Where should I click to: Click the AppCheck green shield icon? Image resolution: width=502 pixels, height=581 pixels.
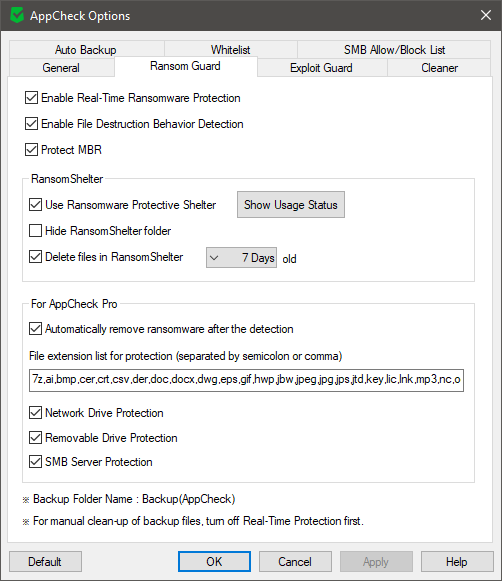pyautogui.click(x=17, y=16)
